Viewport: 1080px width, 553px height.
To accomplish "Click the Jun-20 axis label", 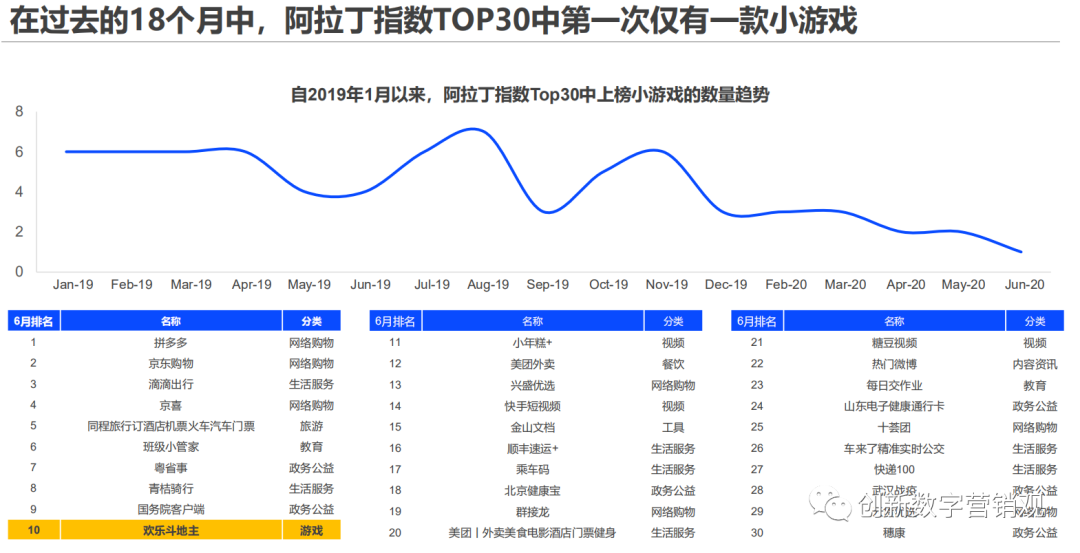I will pos(1024,284).
